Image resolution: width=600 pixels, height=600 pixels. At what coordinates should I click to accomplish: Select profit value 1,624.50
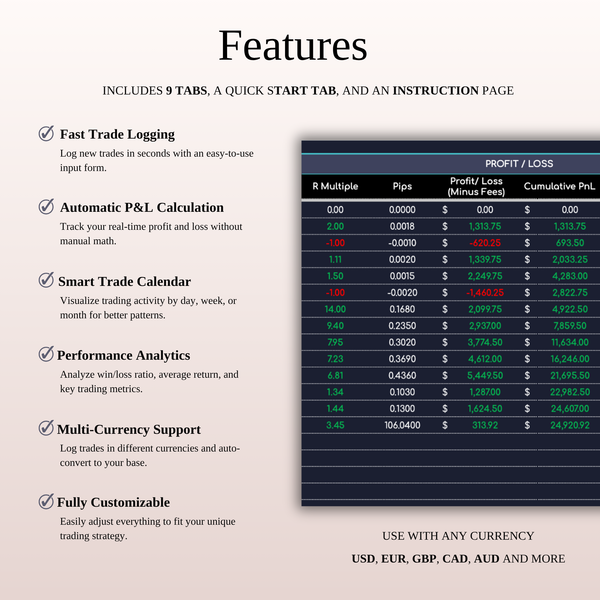click(x=485, y=409)
